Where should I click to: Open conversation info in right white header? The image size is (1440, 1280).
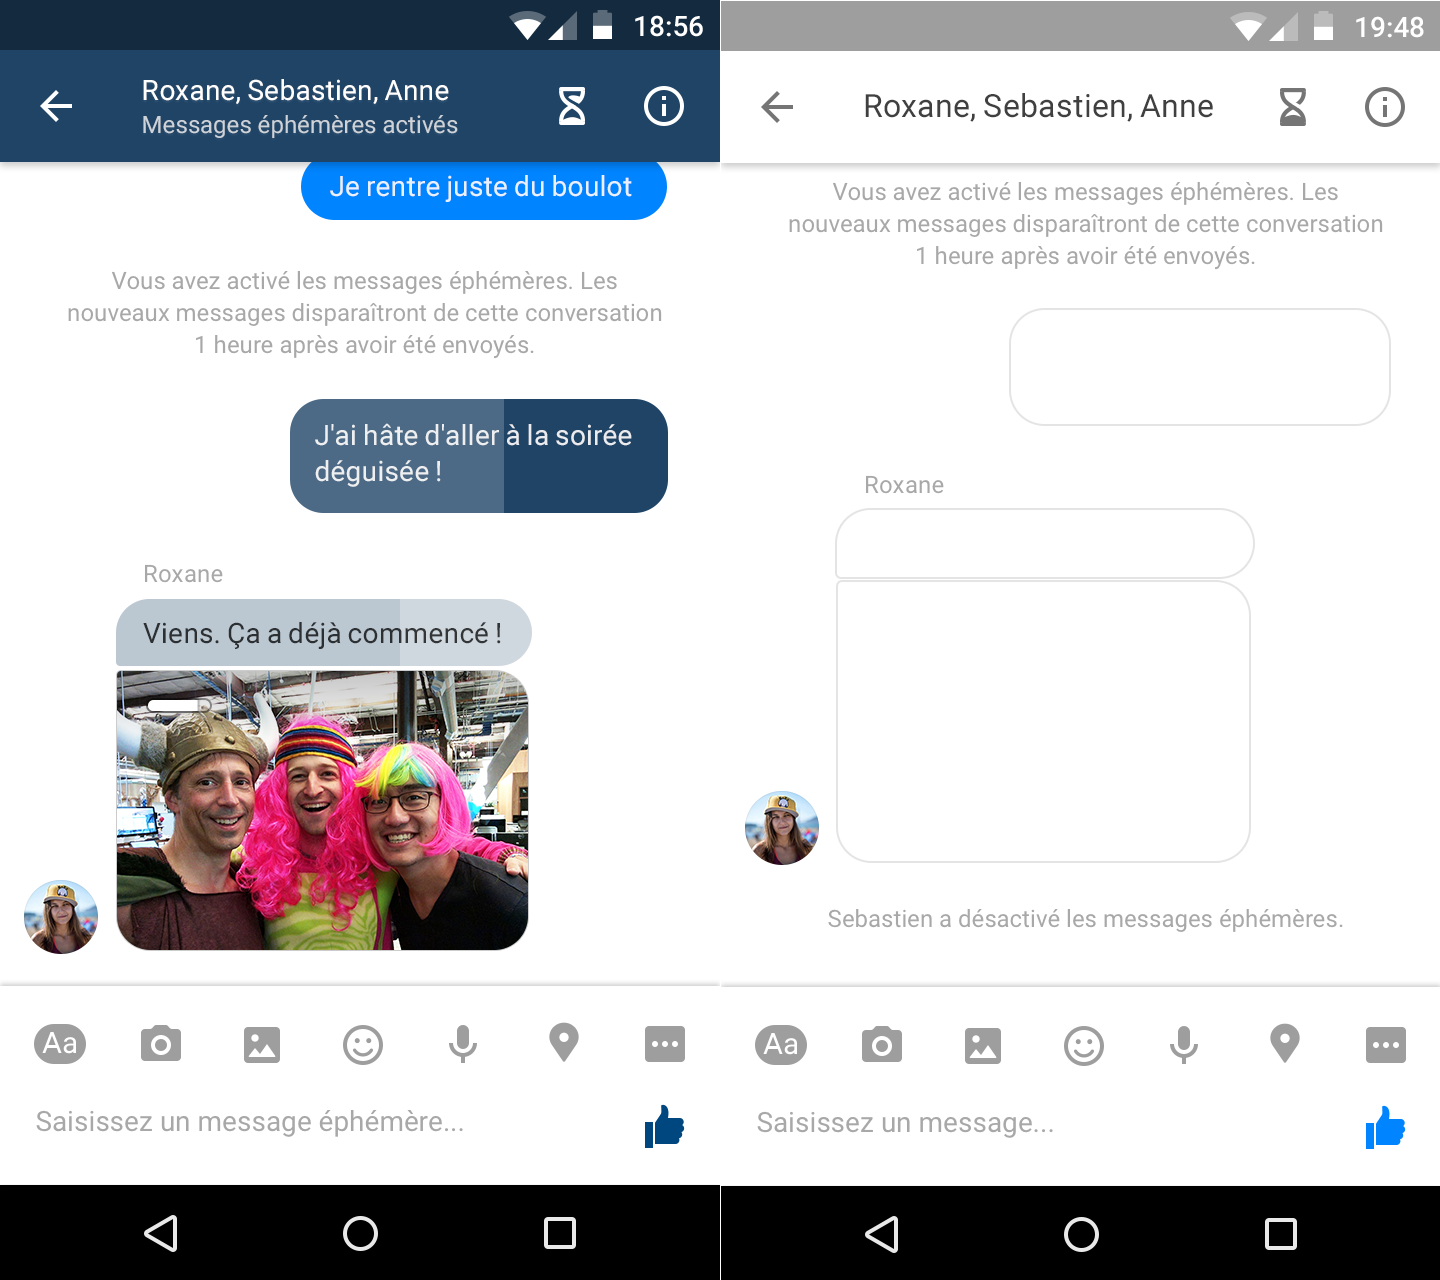click(1384, 106)
